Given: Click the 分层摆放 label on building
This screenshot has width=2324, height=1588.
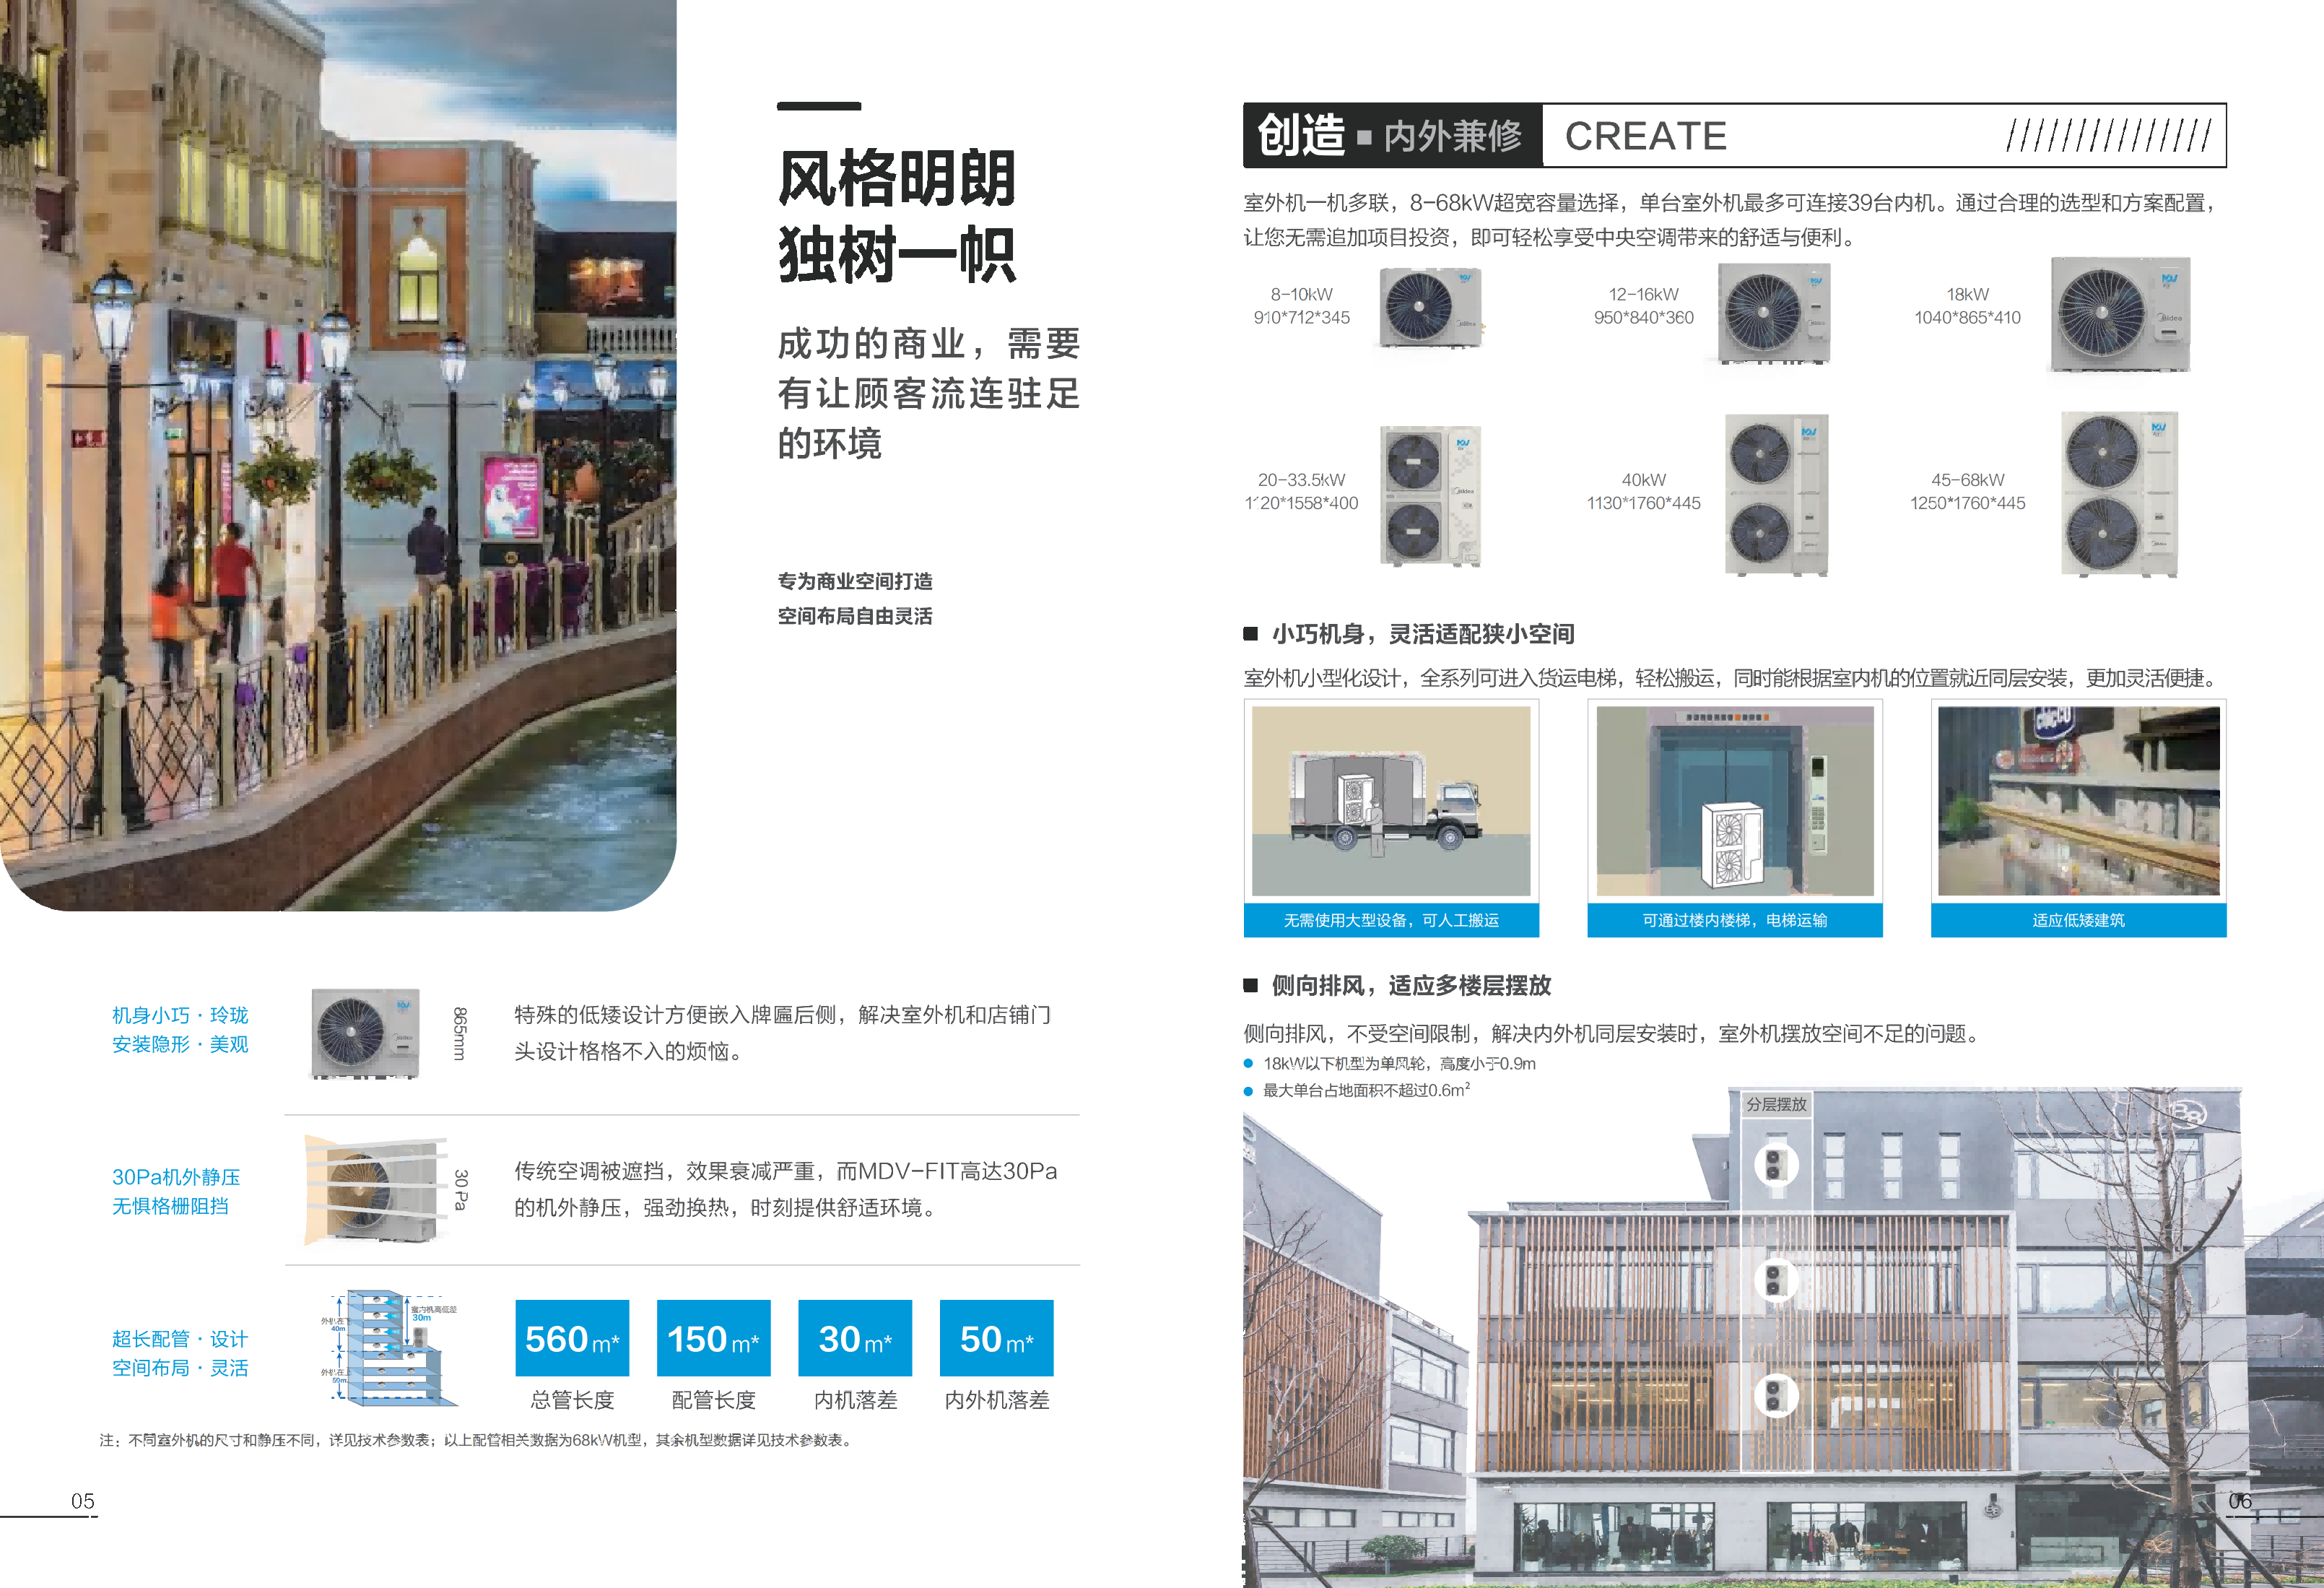Looking at the screenshot, I should click(x=1776, y=1104).
